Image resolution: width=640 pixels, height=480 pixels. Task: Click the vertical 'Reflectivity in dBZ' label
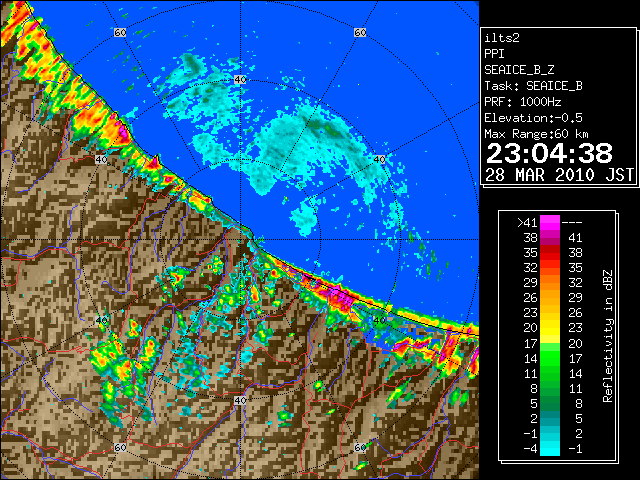pos(608,336)
